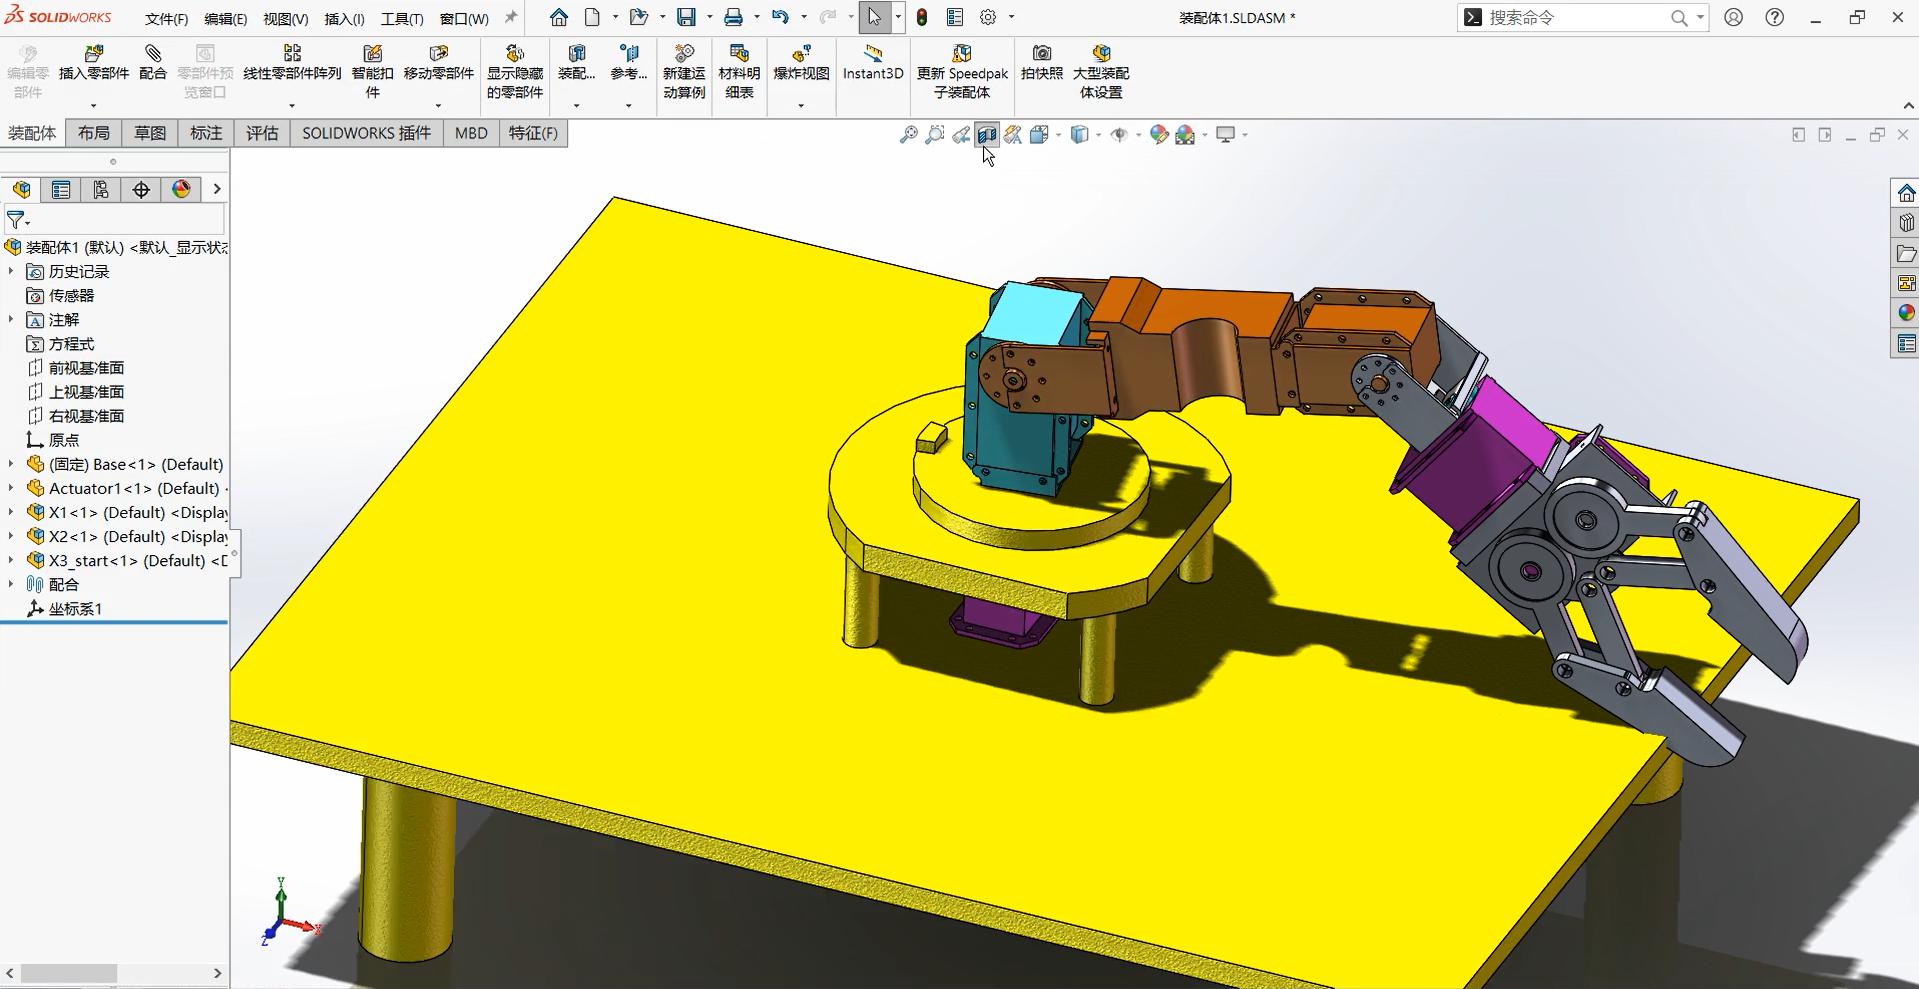This screenshot has height=989, width=1919.
Task: Open the 工具(T) menu
Action: (402, 19)
